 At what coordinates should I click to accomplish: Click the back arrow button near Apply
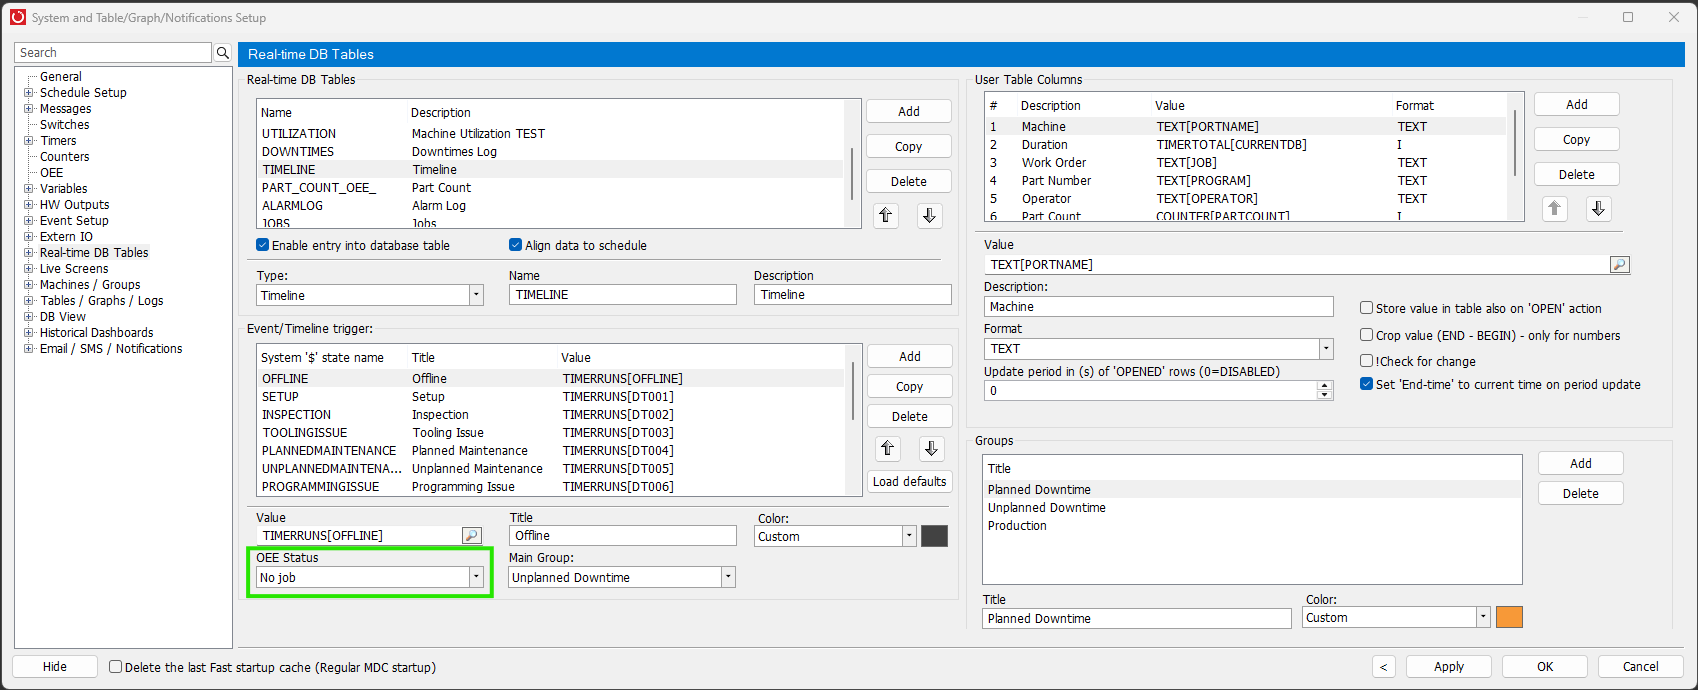pos(1383,667)
